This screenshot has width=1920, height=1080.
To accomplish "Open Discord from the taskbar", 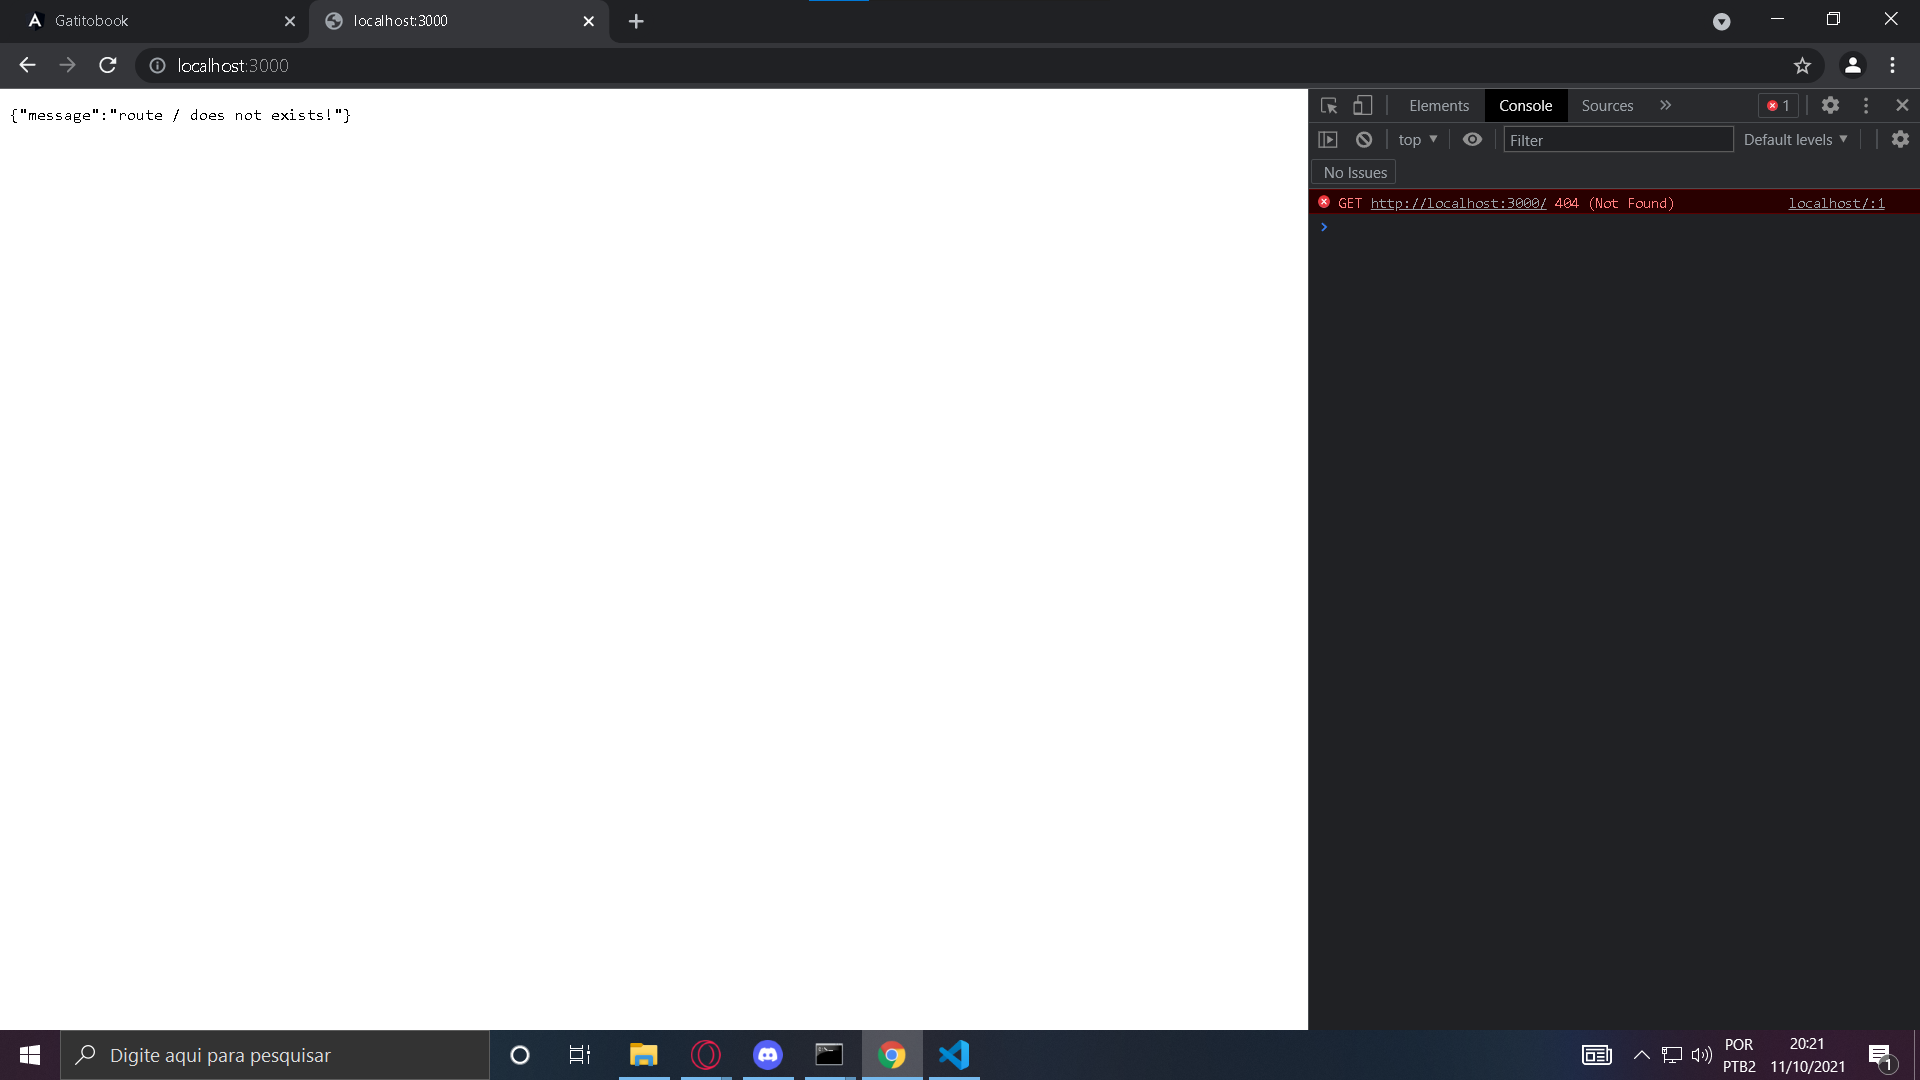I will [768, 1055].
